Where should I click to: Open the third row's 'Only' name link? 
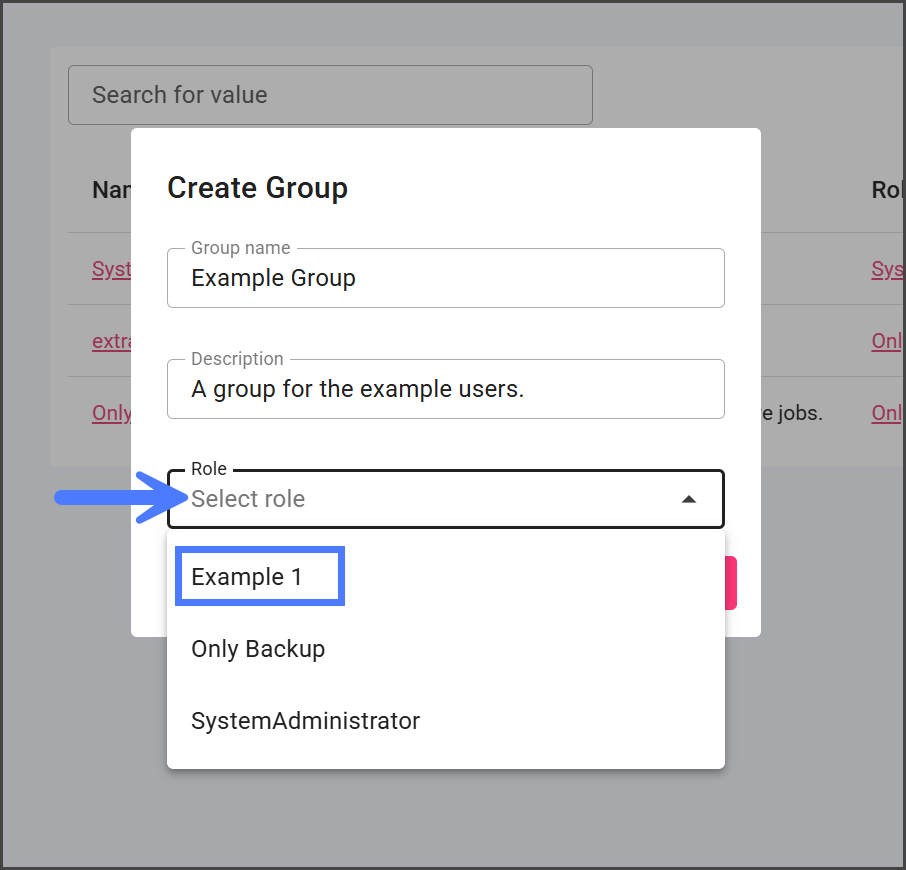[111, 413]
